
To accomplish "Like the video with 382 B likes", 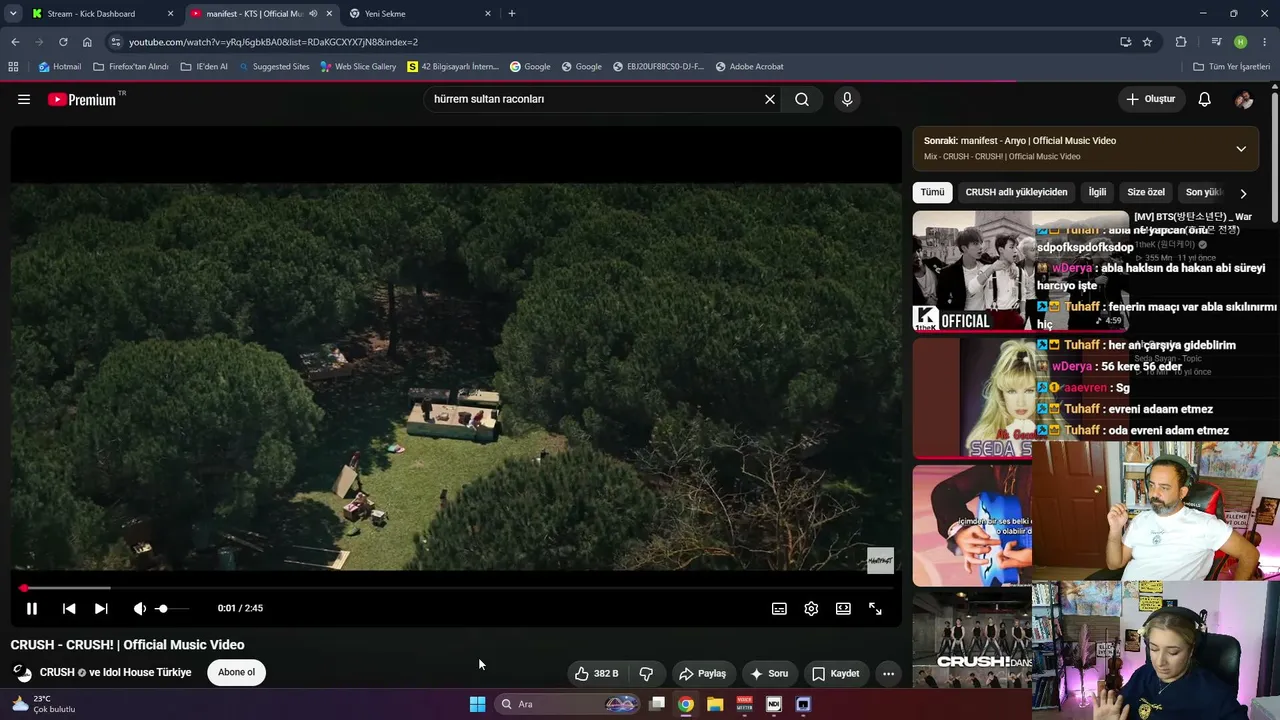I will [x=597, y=673].
